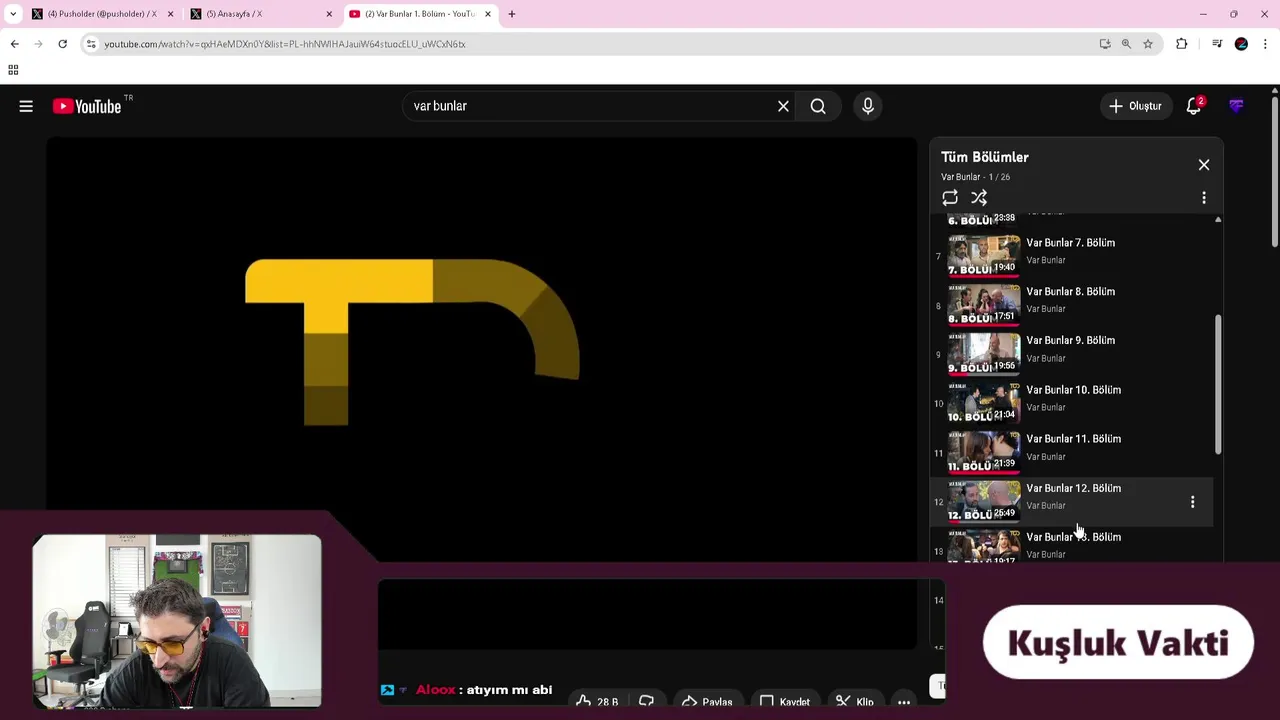The width and height of the screenshot is (1280, 720).
Task: Select title "Var Bunlar 9. Bölüm"
Action: (1070, 341)
